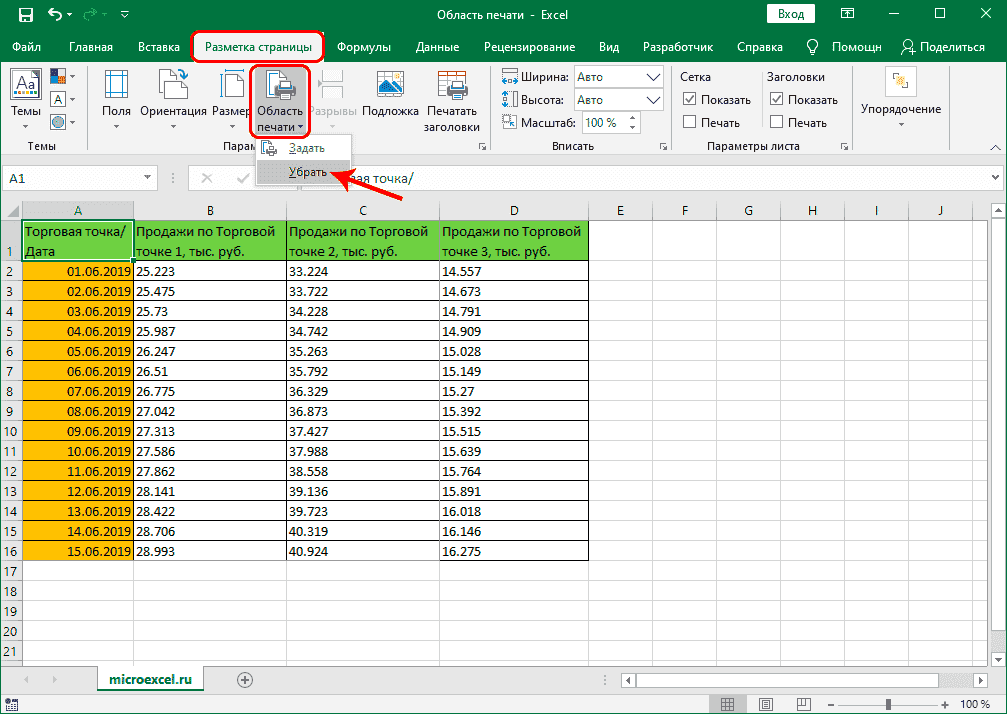Expand the Name Box dropdown arrow
The image size is (1007, 714).
click(x=148, y=178)
